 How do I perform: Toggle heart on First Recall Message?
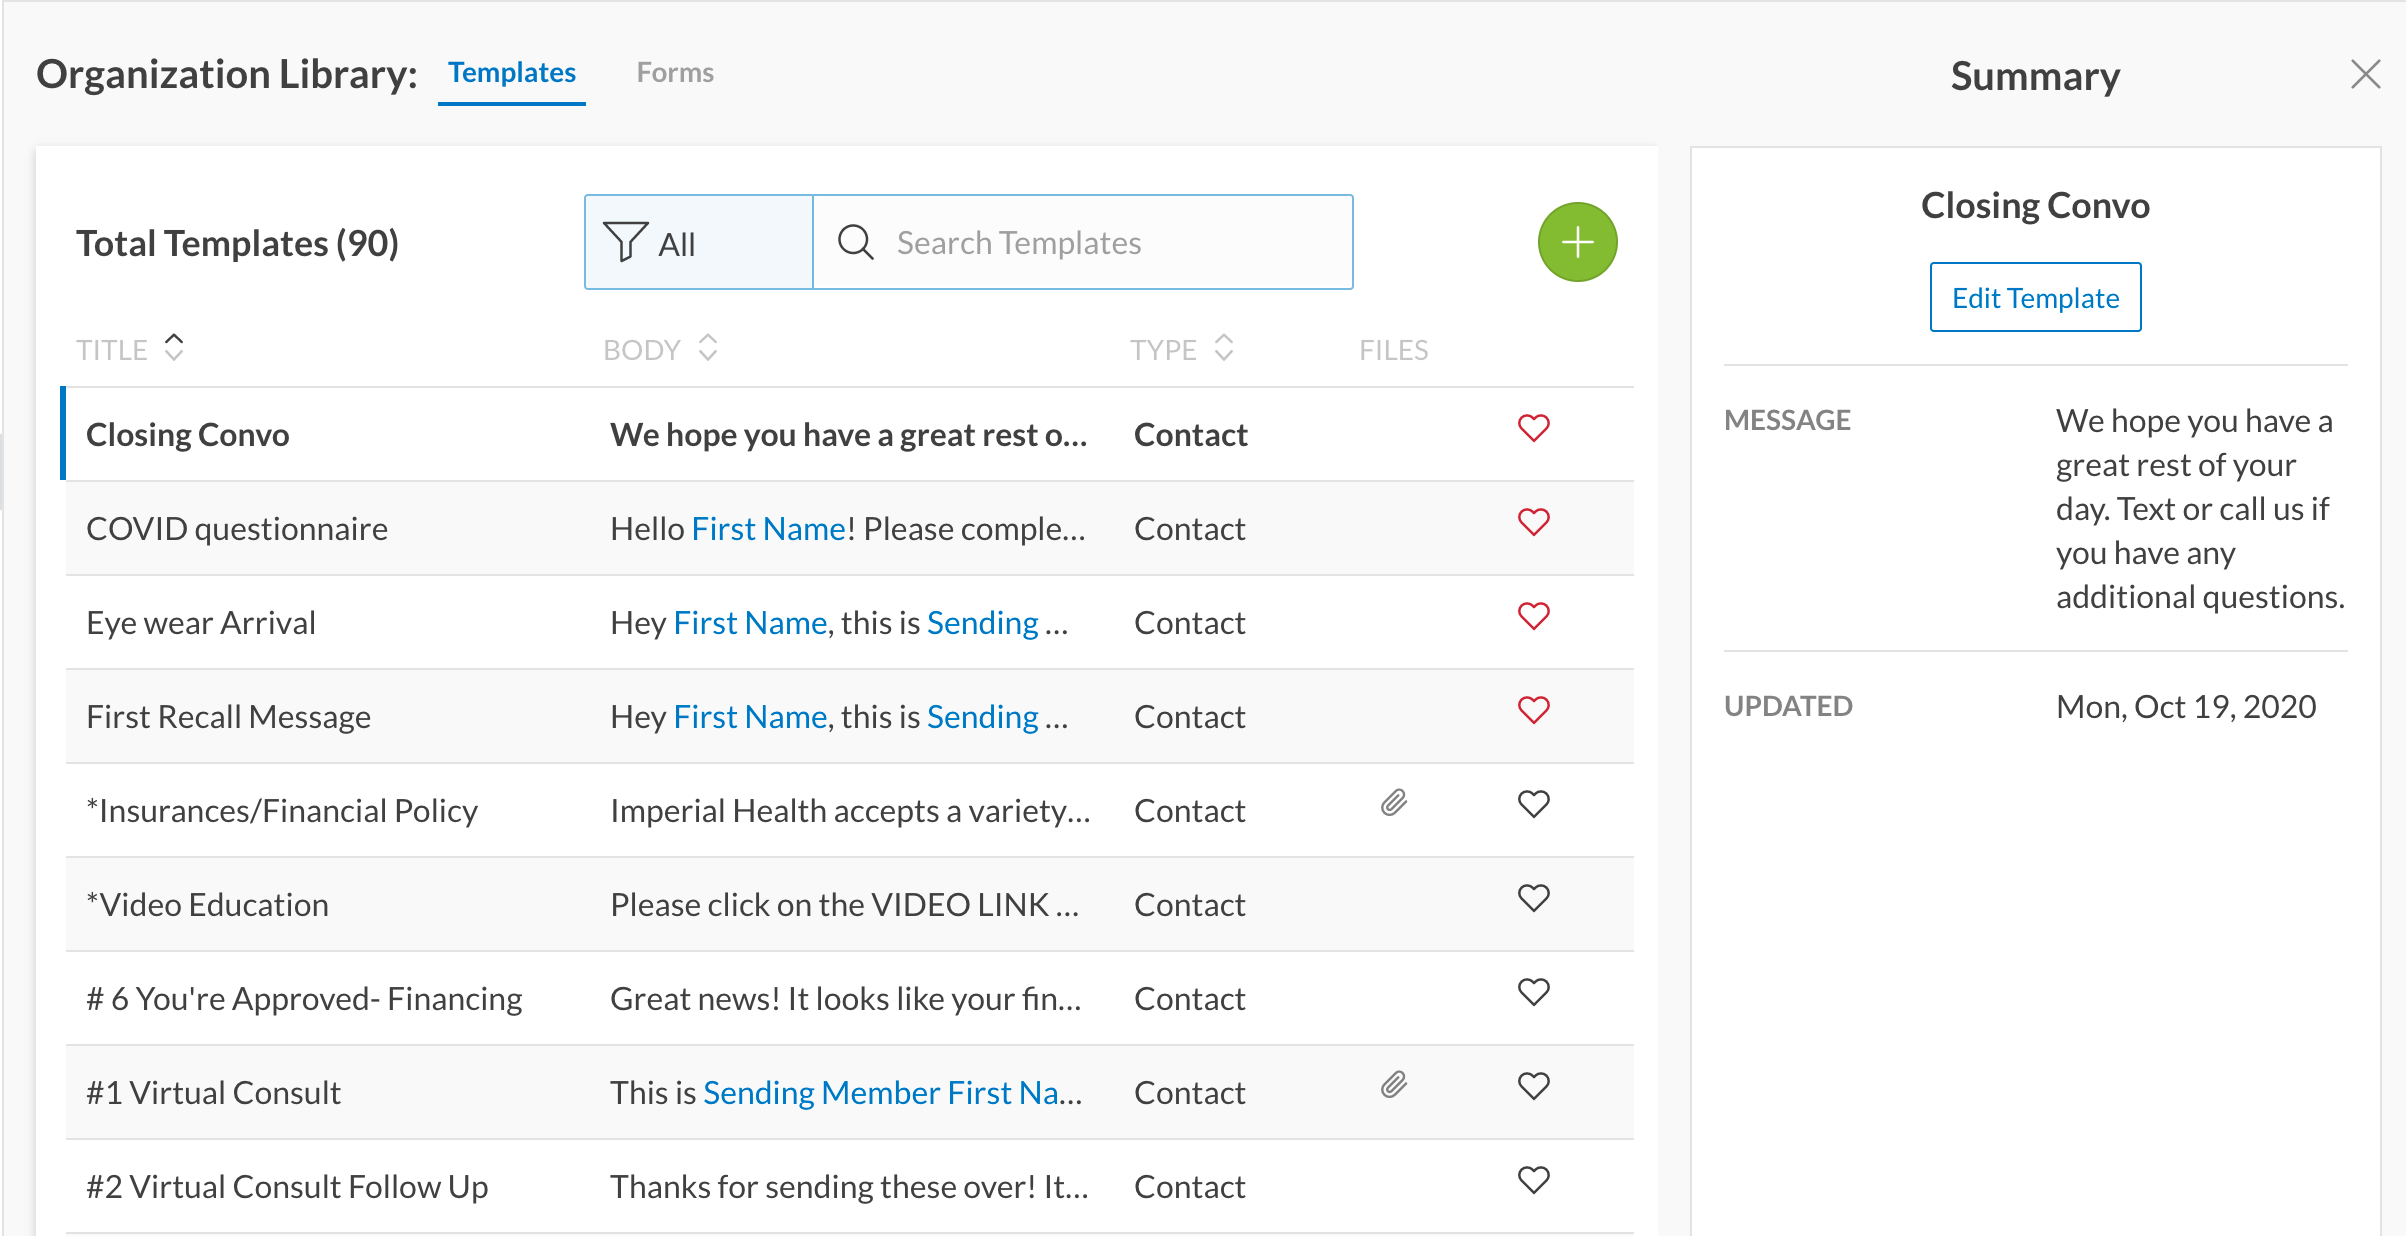coord(1533,710)
